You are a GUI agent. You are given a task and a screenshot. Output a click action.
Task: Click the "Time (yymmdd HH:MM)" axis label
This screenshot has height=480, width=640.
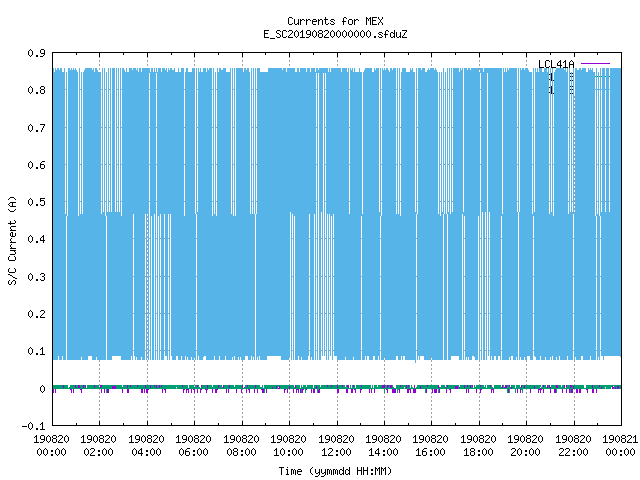pos(335,471)
